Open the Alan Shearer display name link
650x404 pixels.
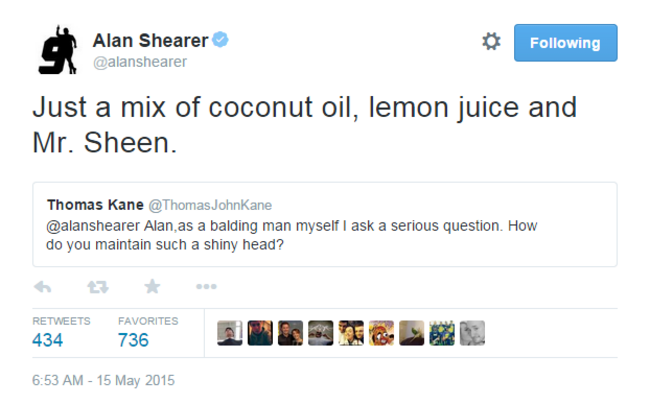pos(150,40)
